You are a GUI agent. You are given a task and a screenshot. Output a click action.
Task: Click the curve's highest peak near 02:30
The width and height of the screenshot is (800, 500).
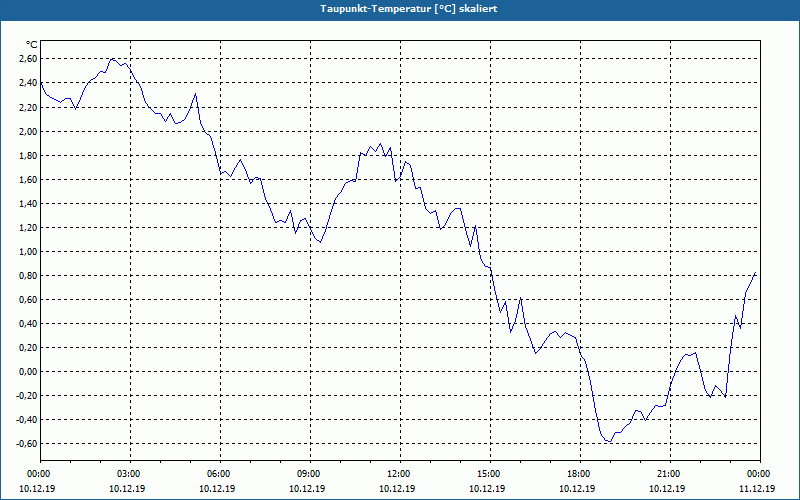[113, 59]
